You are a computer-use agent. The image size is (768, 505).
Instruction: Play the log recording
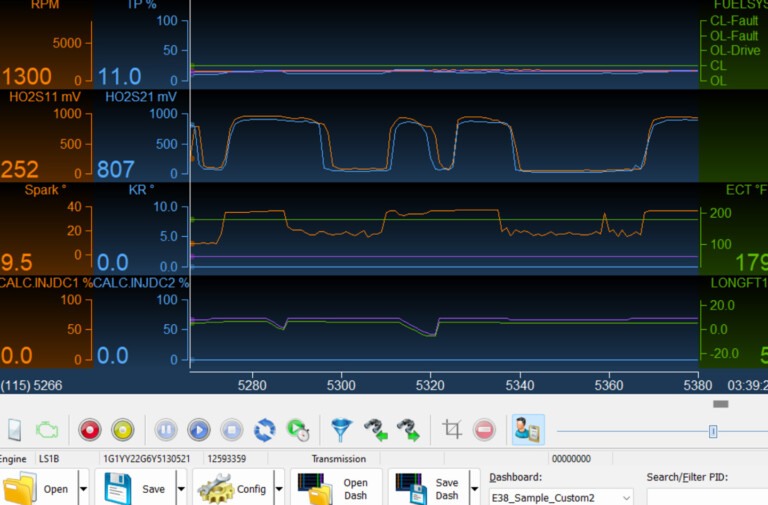coord(199,430)
